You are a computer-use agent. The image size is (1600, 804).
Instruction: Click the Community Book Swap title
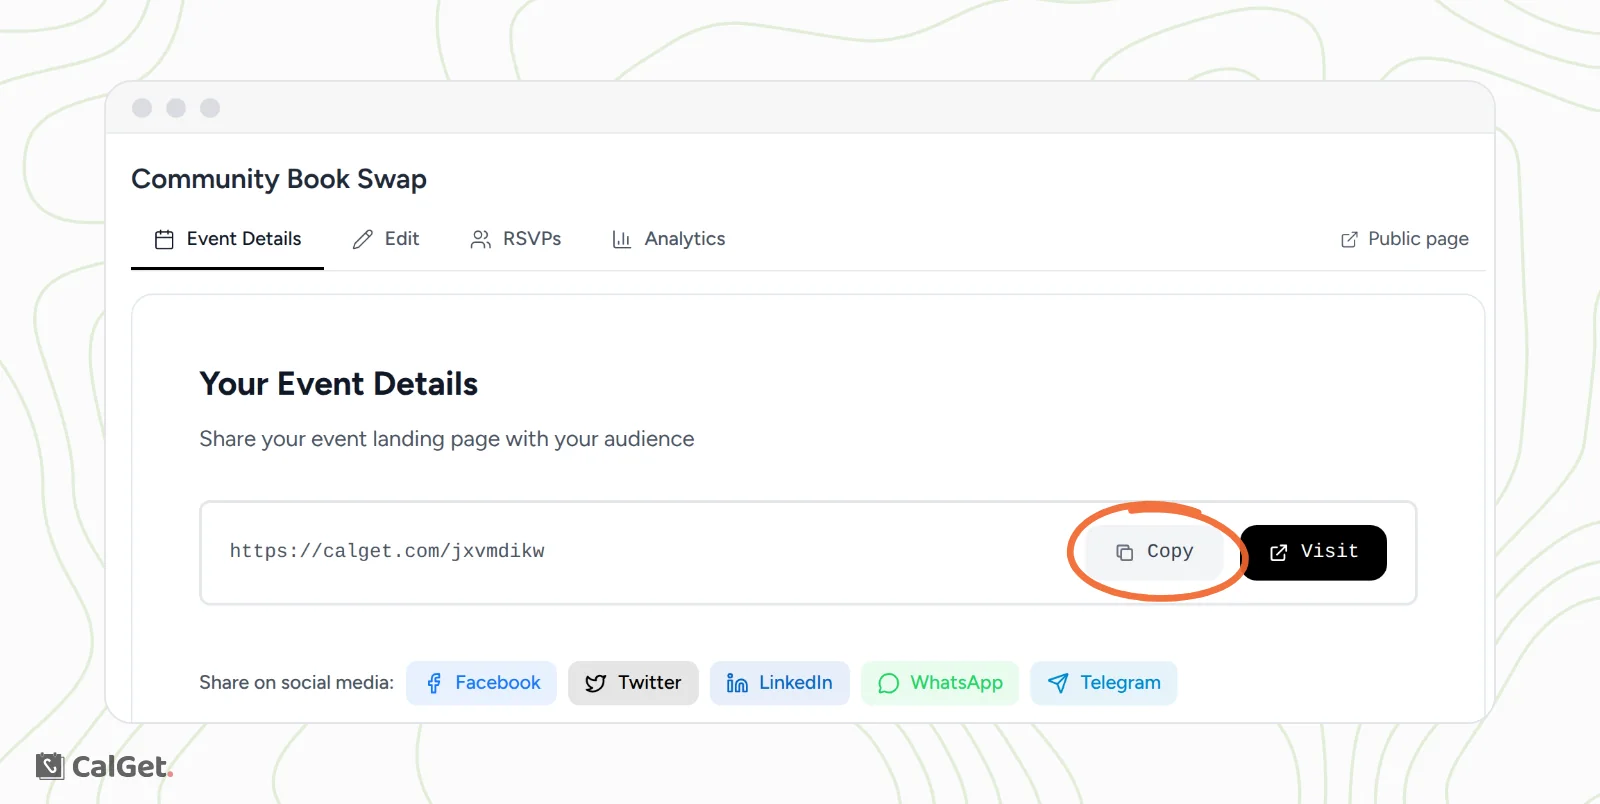tap(279, 179)
